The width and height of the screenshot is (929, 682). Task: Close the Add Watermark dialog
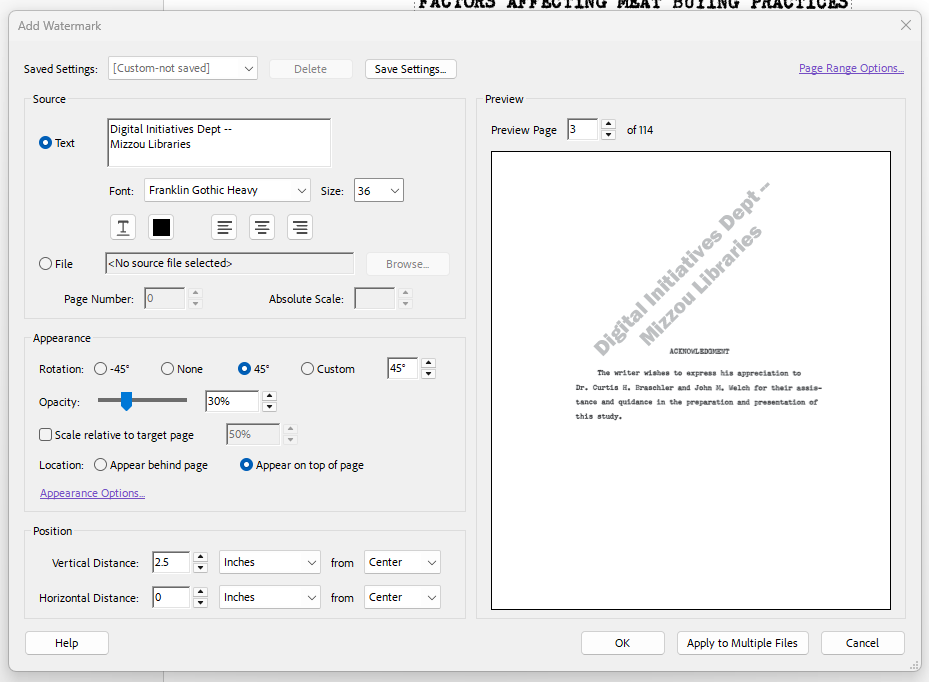click(x=906, y=25)
